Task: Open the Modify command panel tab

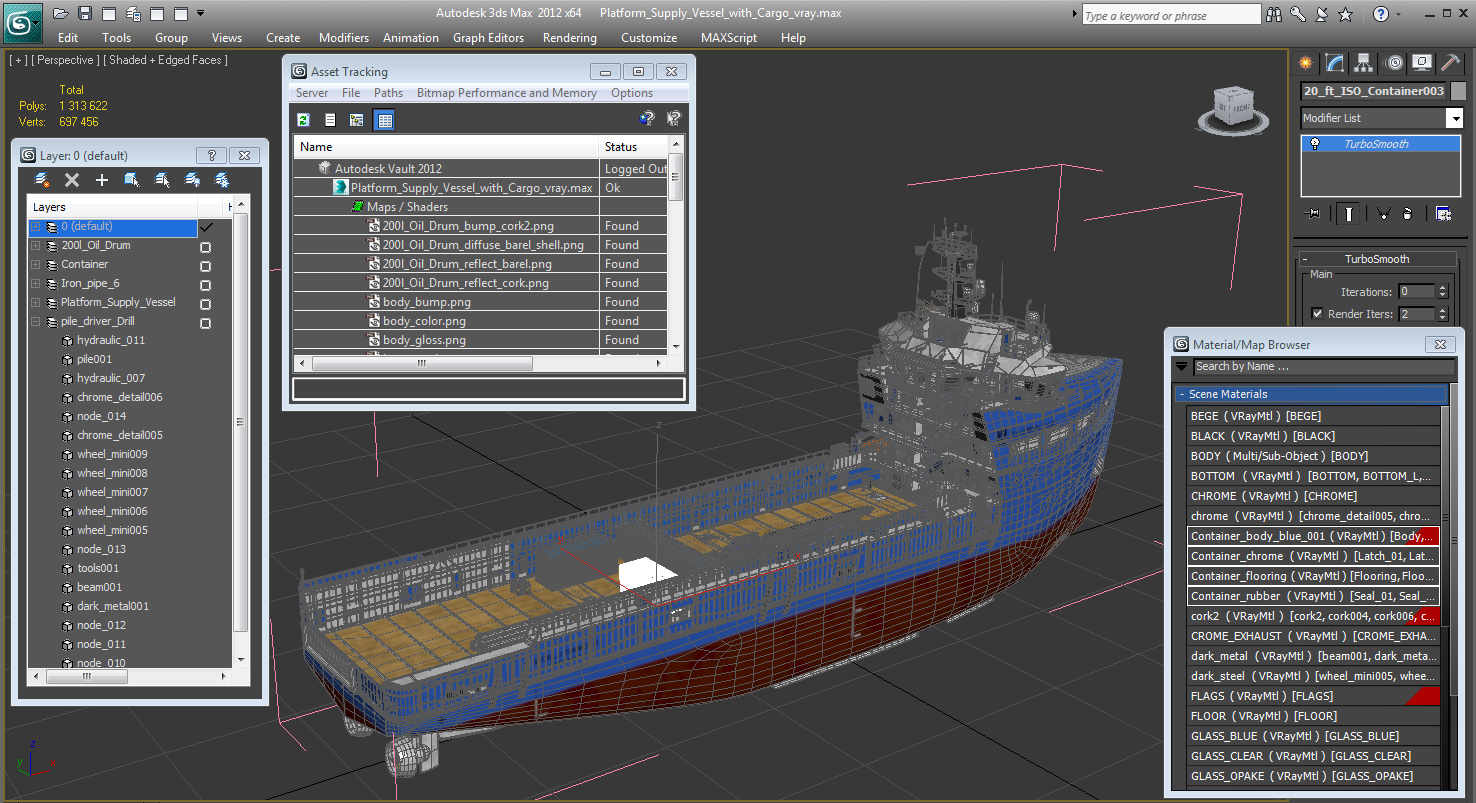Action: (1335, 63)
